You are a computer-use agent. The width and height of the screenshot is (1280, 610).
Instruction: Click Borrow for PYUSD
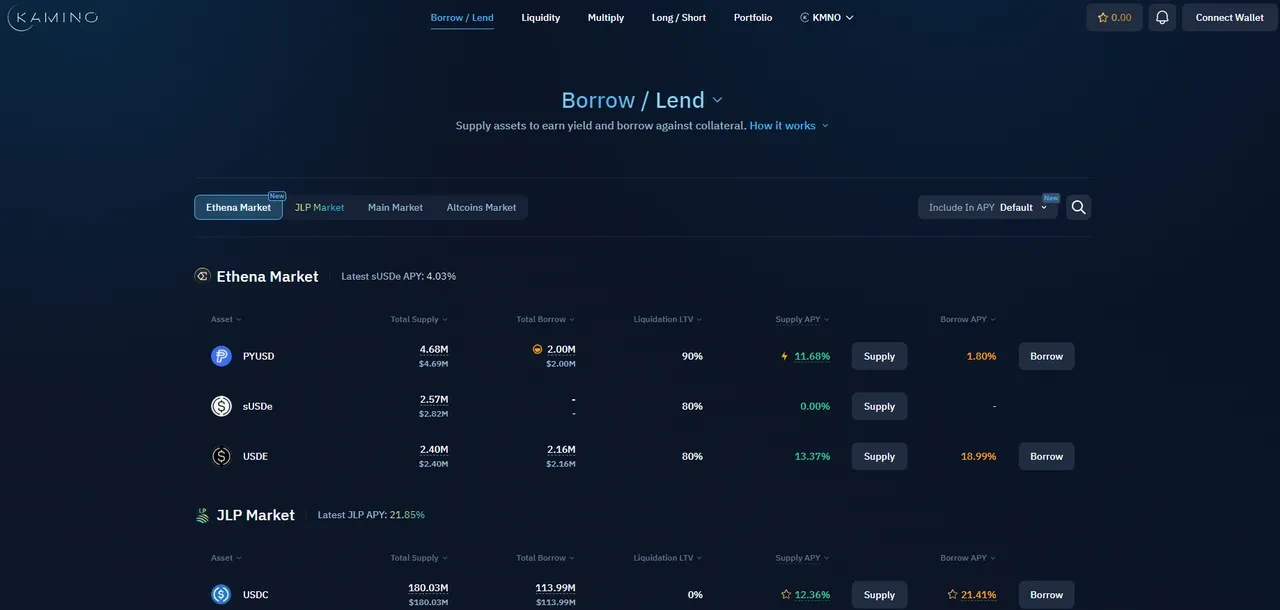(x=1046, y=356)
